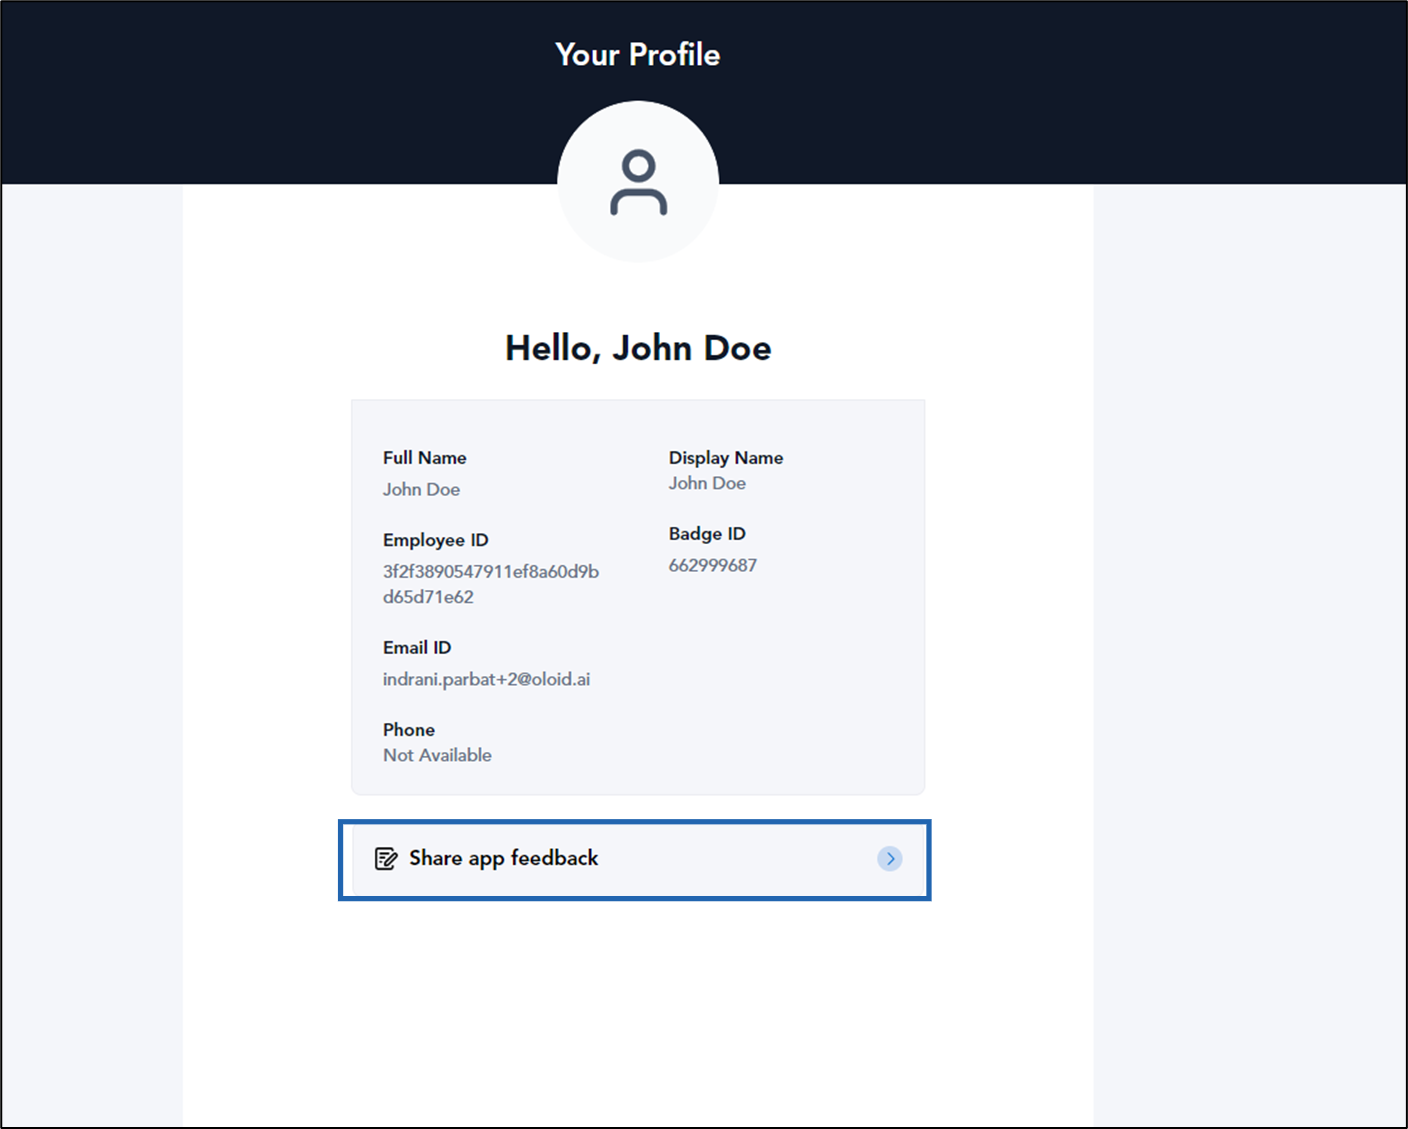Select the Display Name label

(x=726, y=458)
